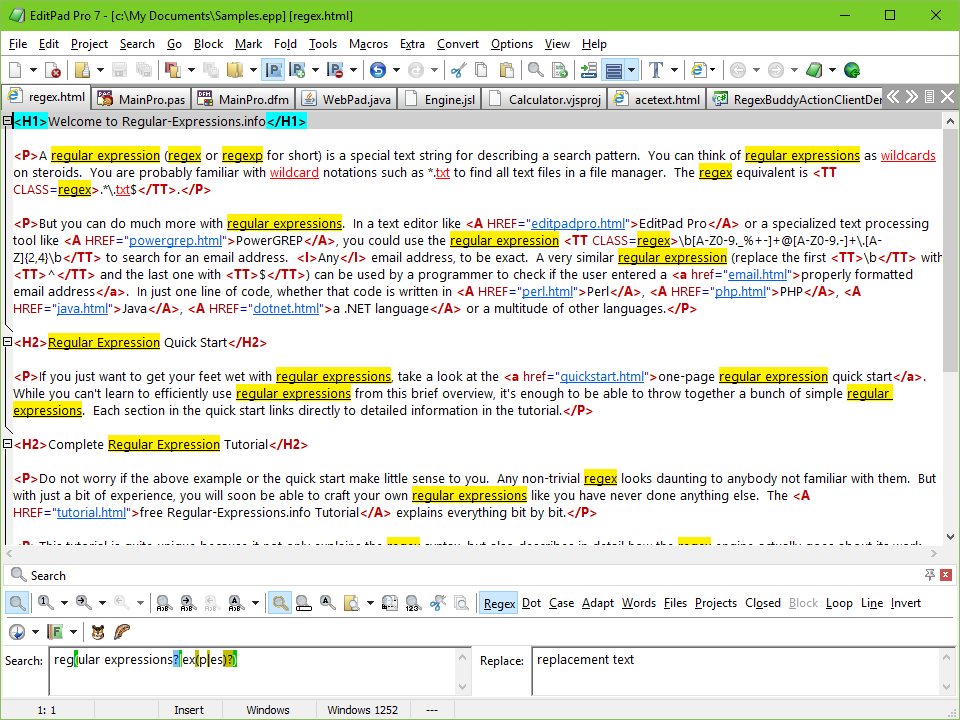
Task: Click the close file icon with red X
Action: [x=53, y=70]
